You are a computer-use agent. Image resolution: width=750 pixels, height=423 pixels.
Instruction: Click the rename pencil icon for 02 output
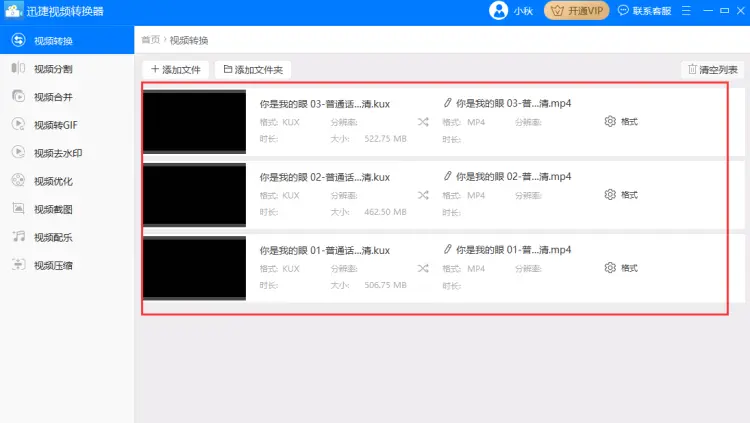pyautogui.click(x=447, y=176)
